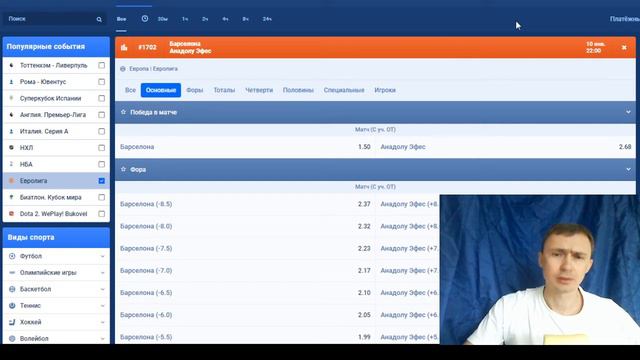
Task: Click the Англия. Премьер-Лига football icon
Action: 11,115
